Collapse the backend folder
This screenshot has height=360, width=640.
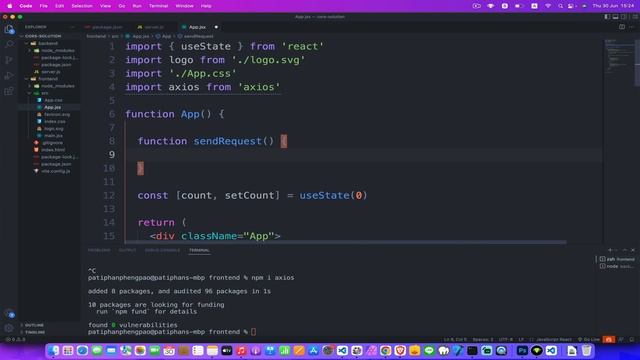48,43
